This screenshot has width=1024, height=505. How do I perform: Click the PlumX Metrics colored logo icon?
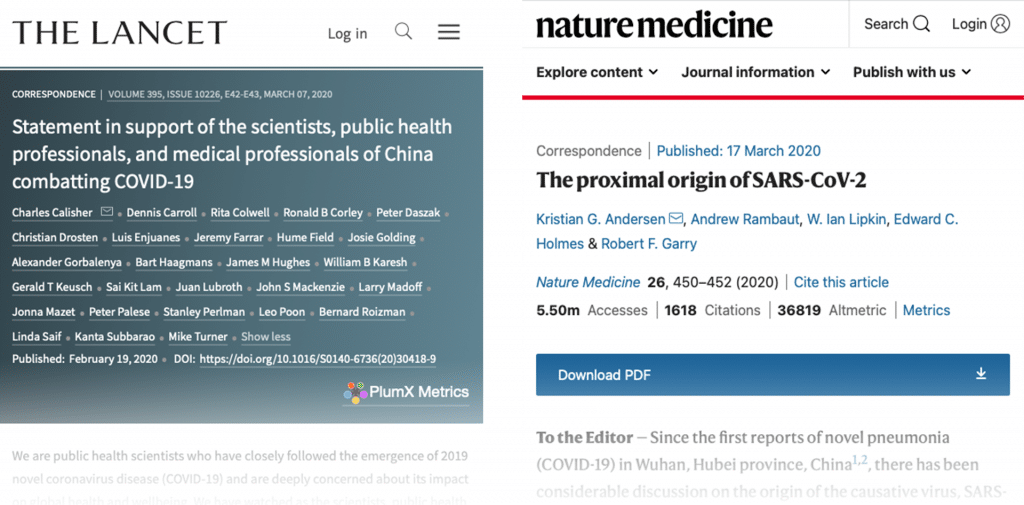(355, 393)
